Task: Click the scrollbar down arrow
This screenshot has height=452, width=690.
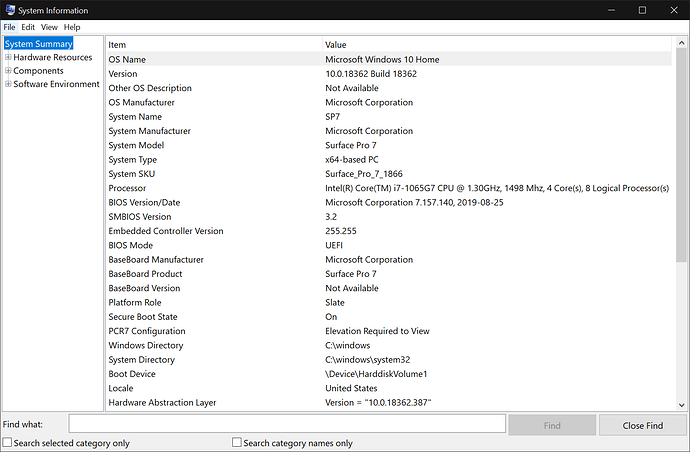Action: coord(681,405)
